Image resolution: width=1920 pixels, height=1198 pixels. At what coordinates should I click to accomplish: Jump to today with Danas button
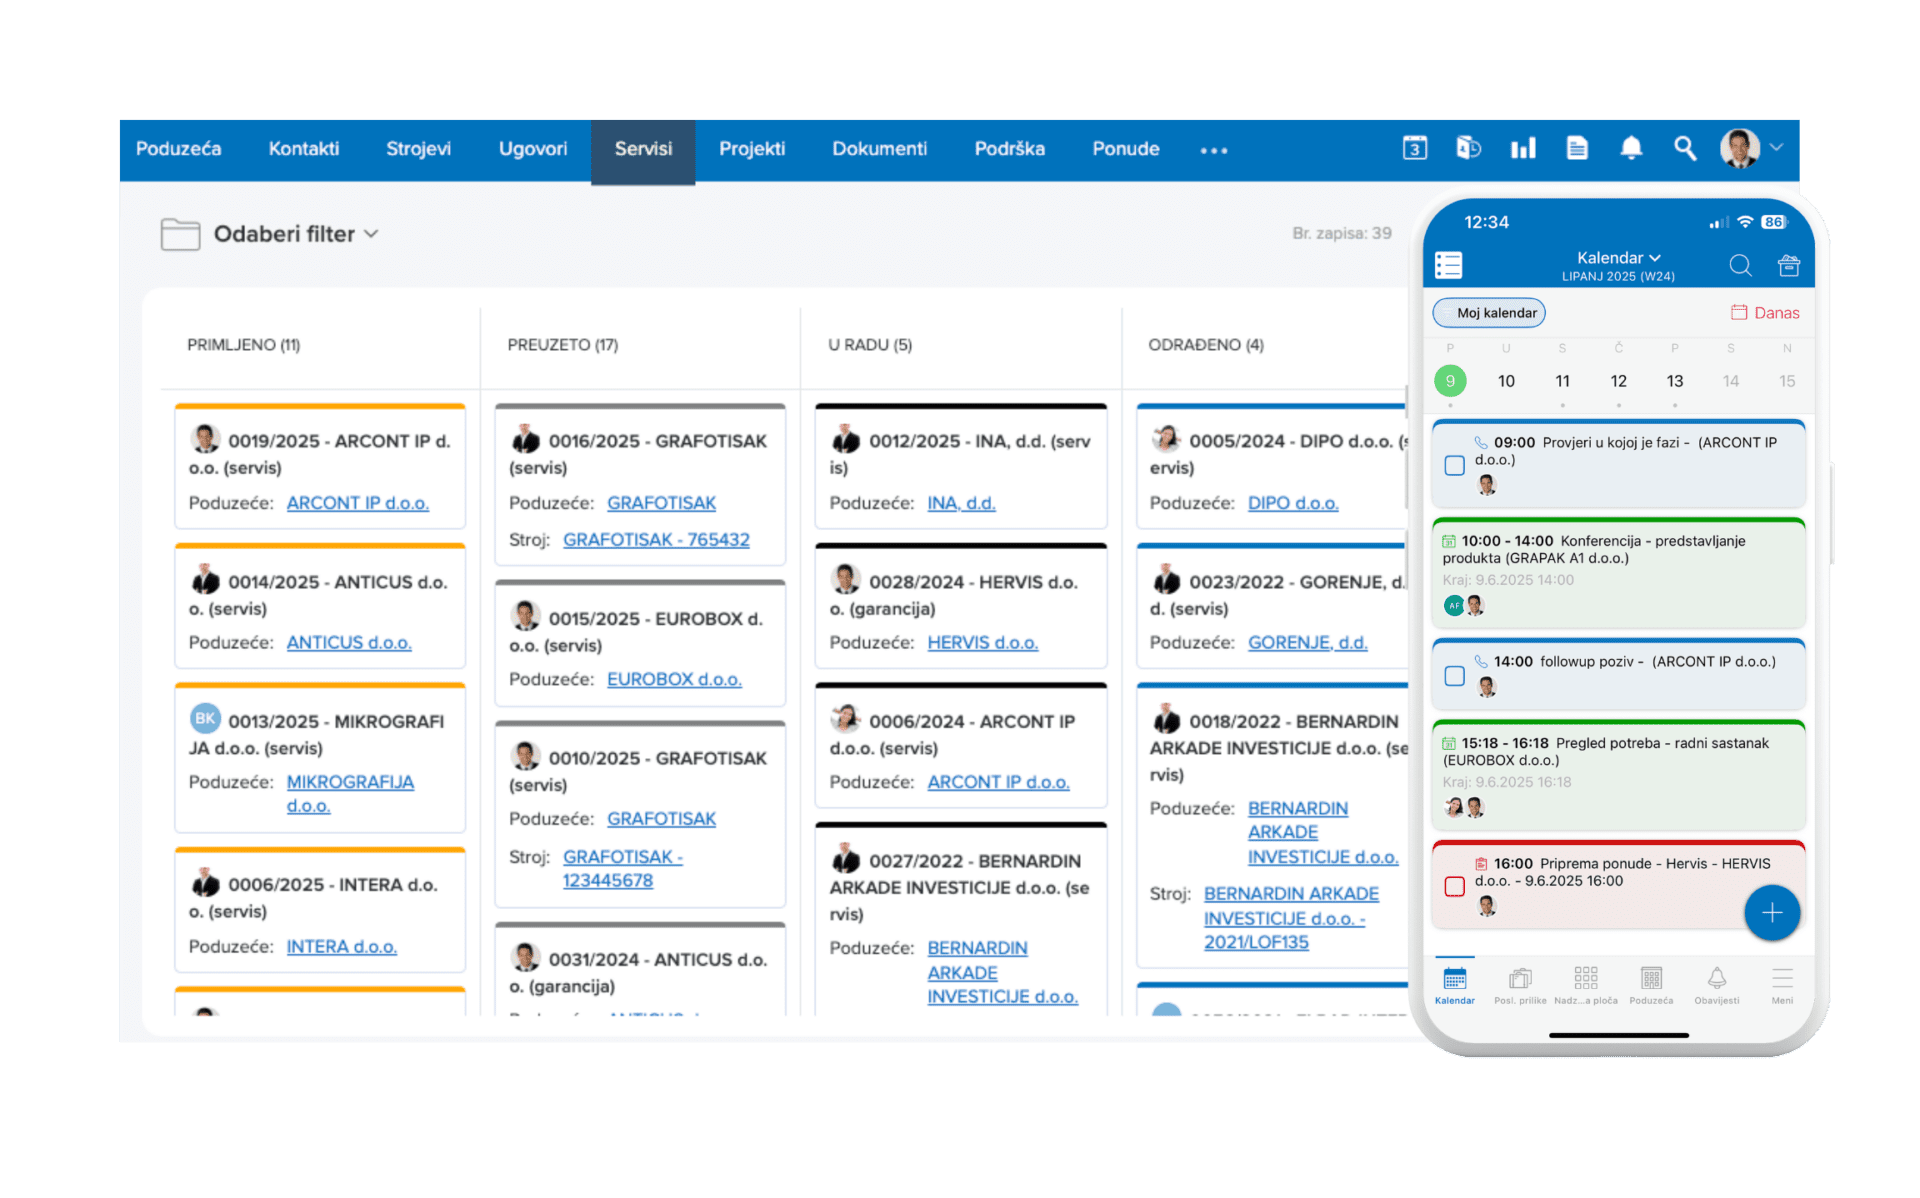click(1765, 313)
